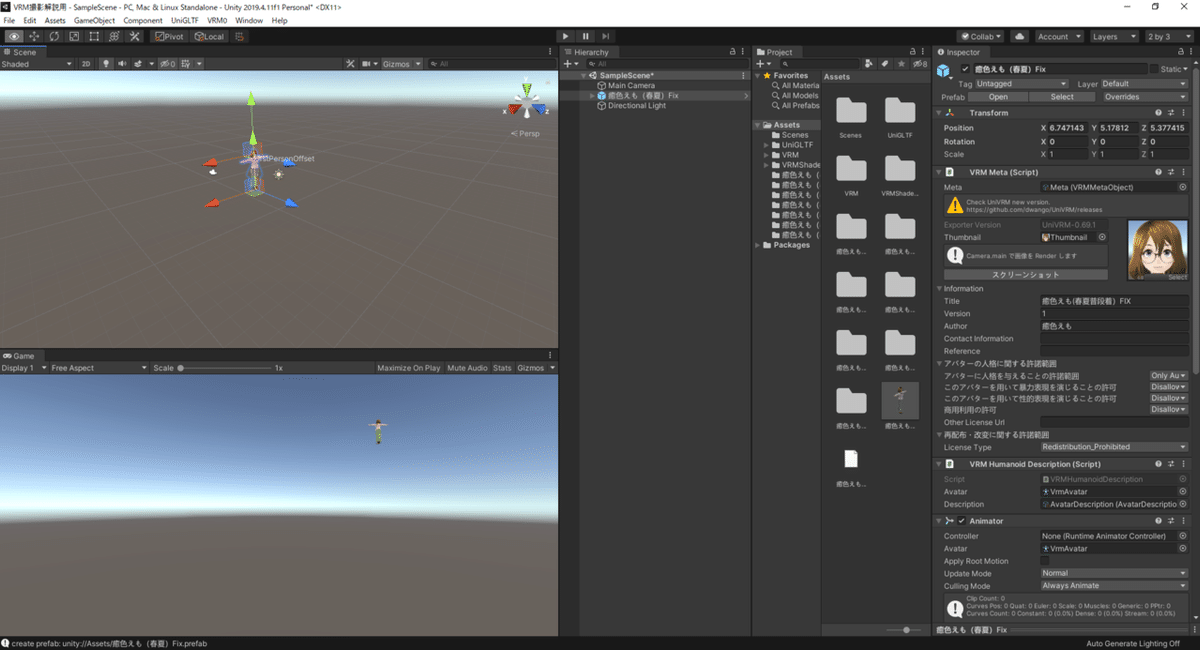The height and width of the screenshot is (650, 1200).
Task: Click the スクリーンショット button
Action: click(x=1026, y=274)
